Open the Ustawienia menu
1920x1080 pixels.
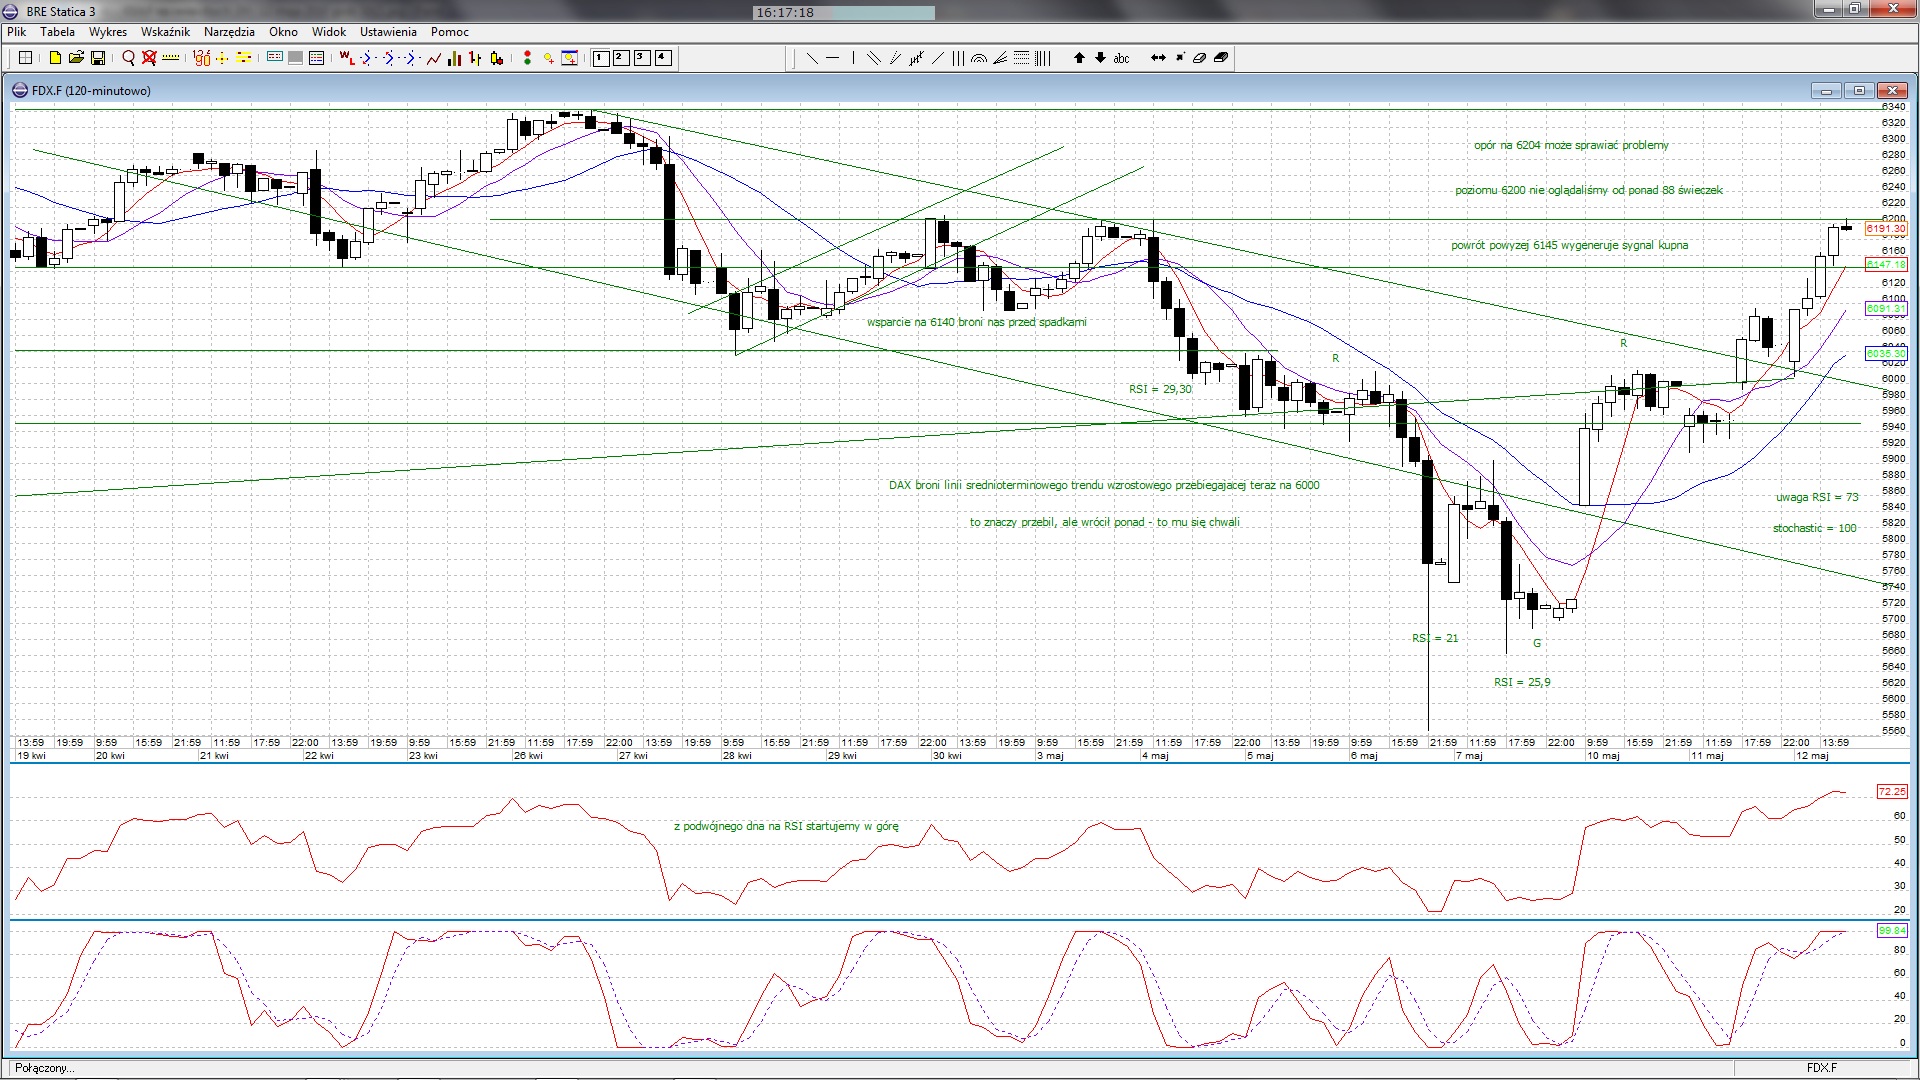388,32
